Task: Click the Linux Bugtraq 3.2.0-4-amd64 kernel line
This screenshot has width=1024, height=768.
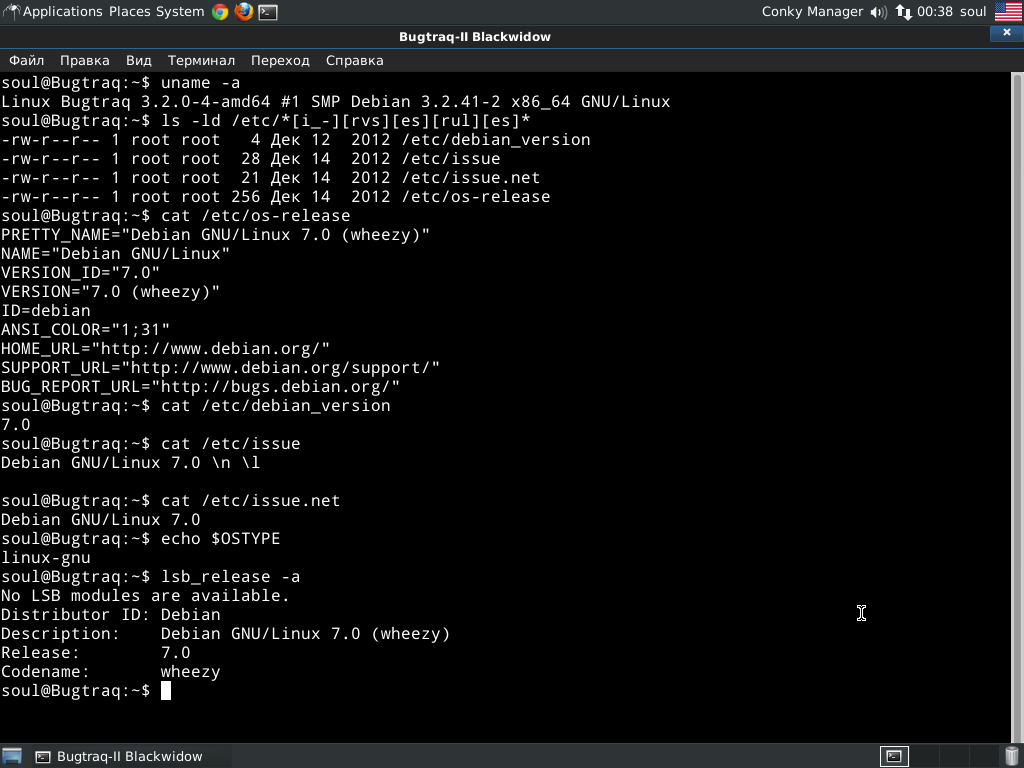Action: tap(336, 102)
